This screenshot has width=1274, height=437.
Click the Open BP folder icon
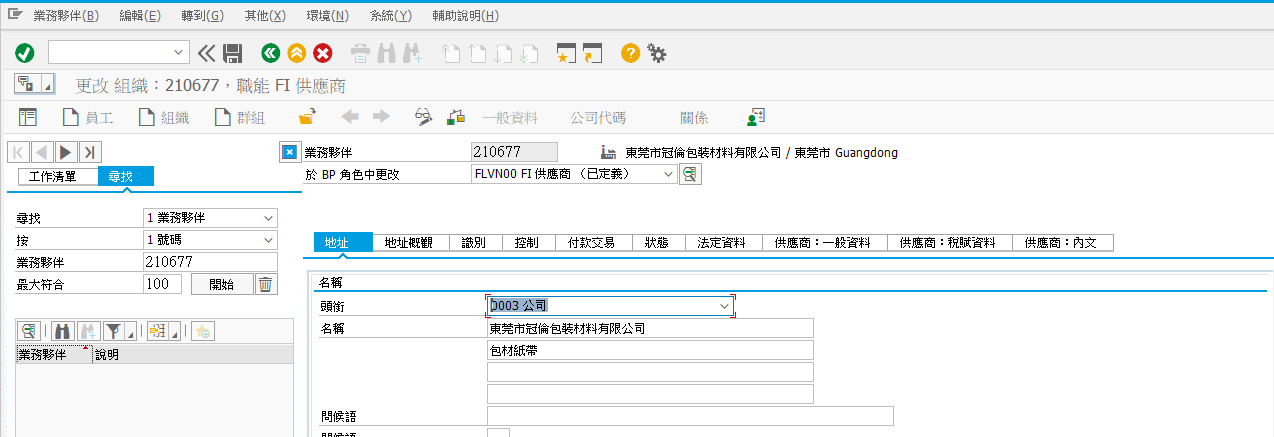point(308,117)
